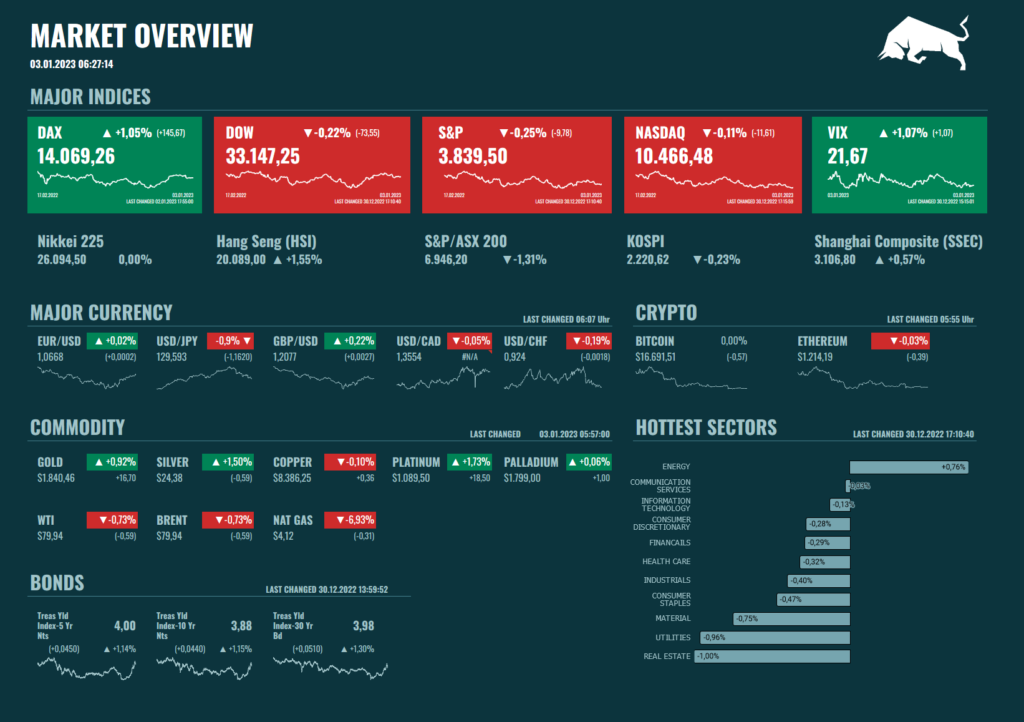The width and height of the screenshot is (1024, 722).
Task: Click the MATERIAL sector bar
Action: click(792, 618)
